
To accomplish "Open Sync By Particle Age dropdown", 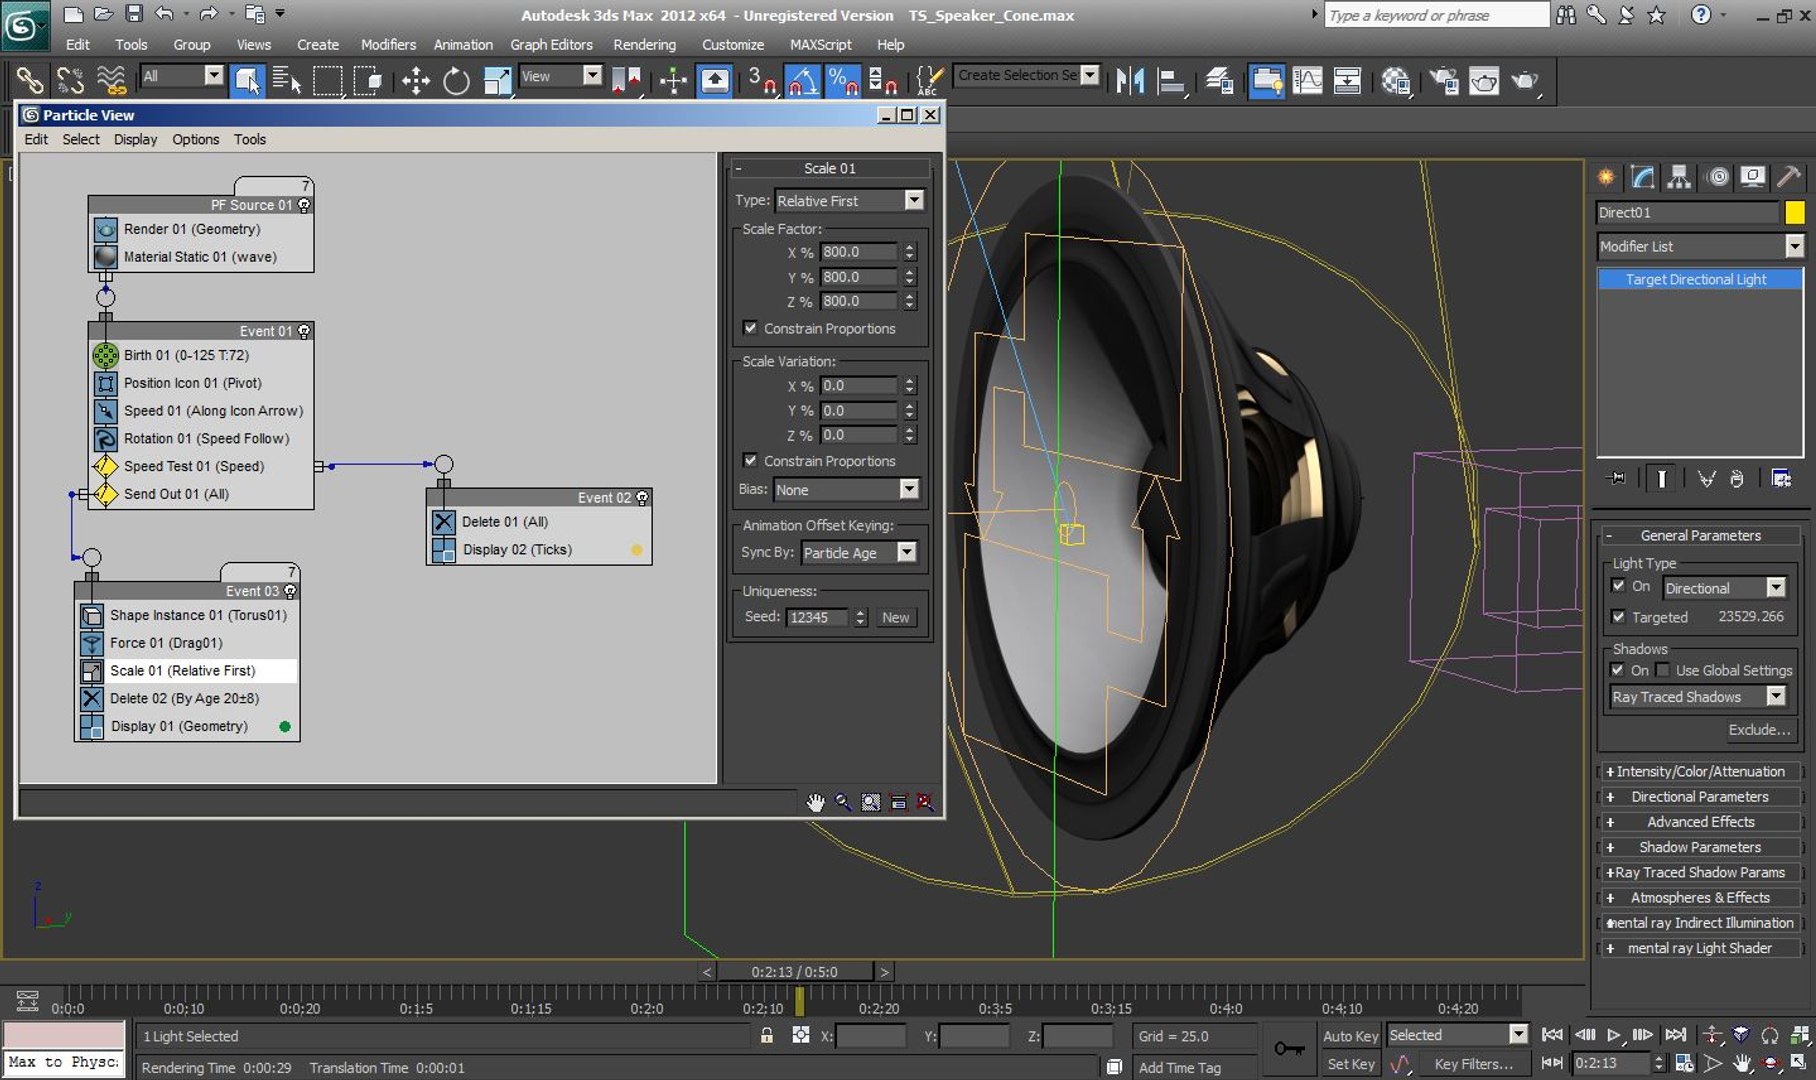I will click(x=859, y=552).
